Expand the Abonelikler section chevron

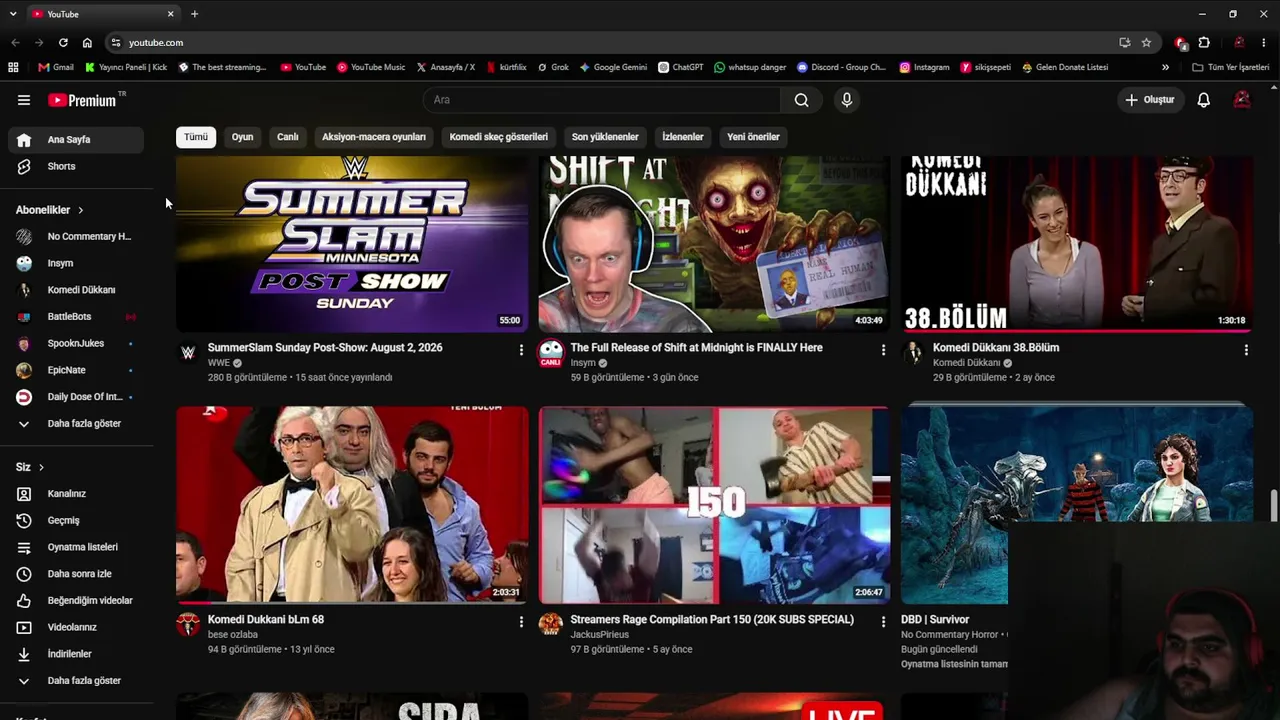80,210
